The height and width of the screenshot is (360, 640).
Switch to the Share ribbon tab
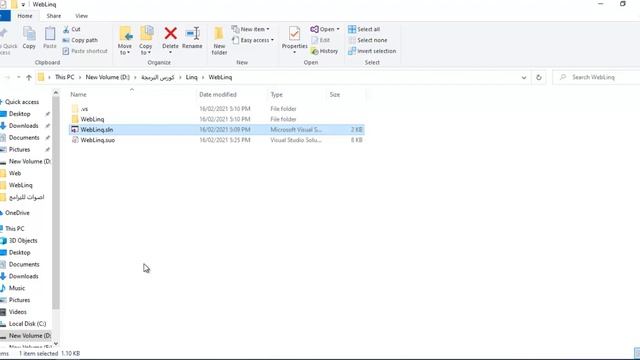[53, 16]
